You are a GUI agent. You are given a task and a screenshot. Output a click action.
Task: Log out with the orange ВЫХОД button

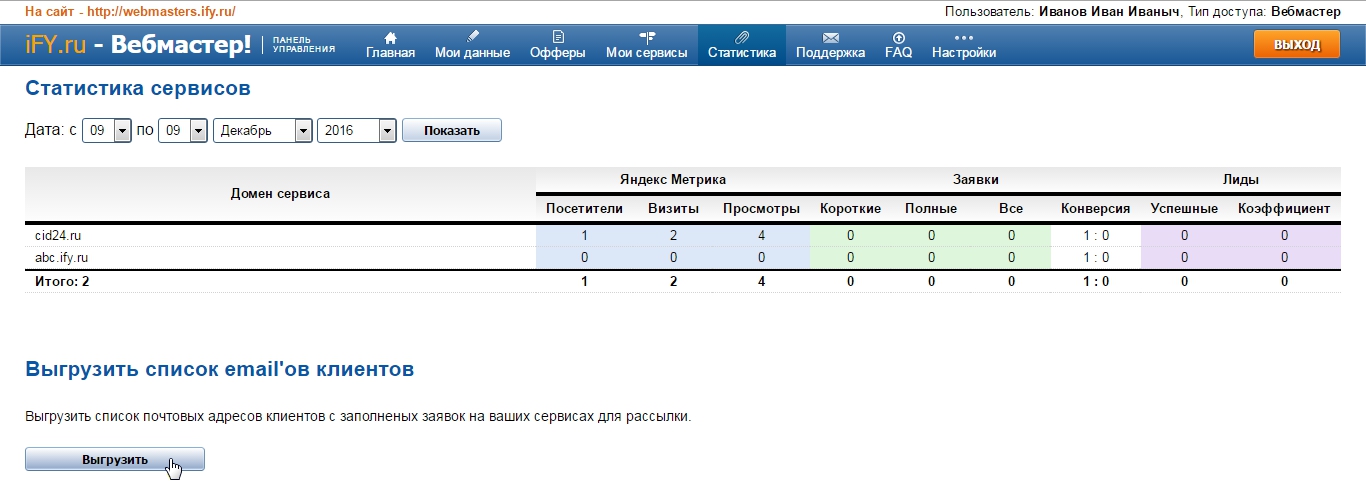(1296, 45)
